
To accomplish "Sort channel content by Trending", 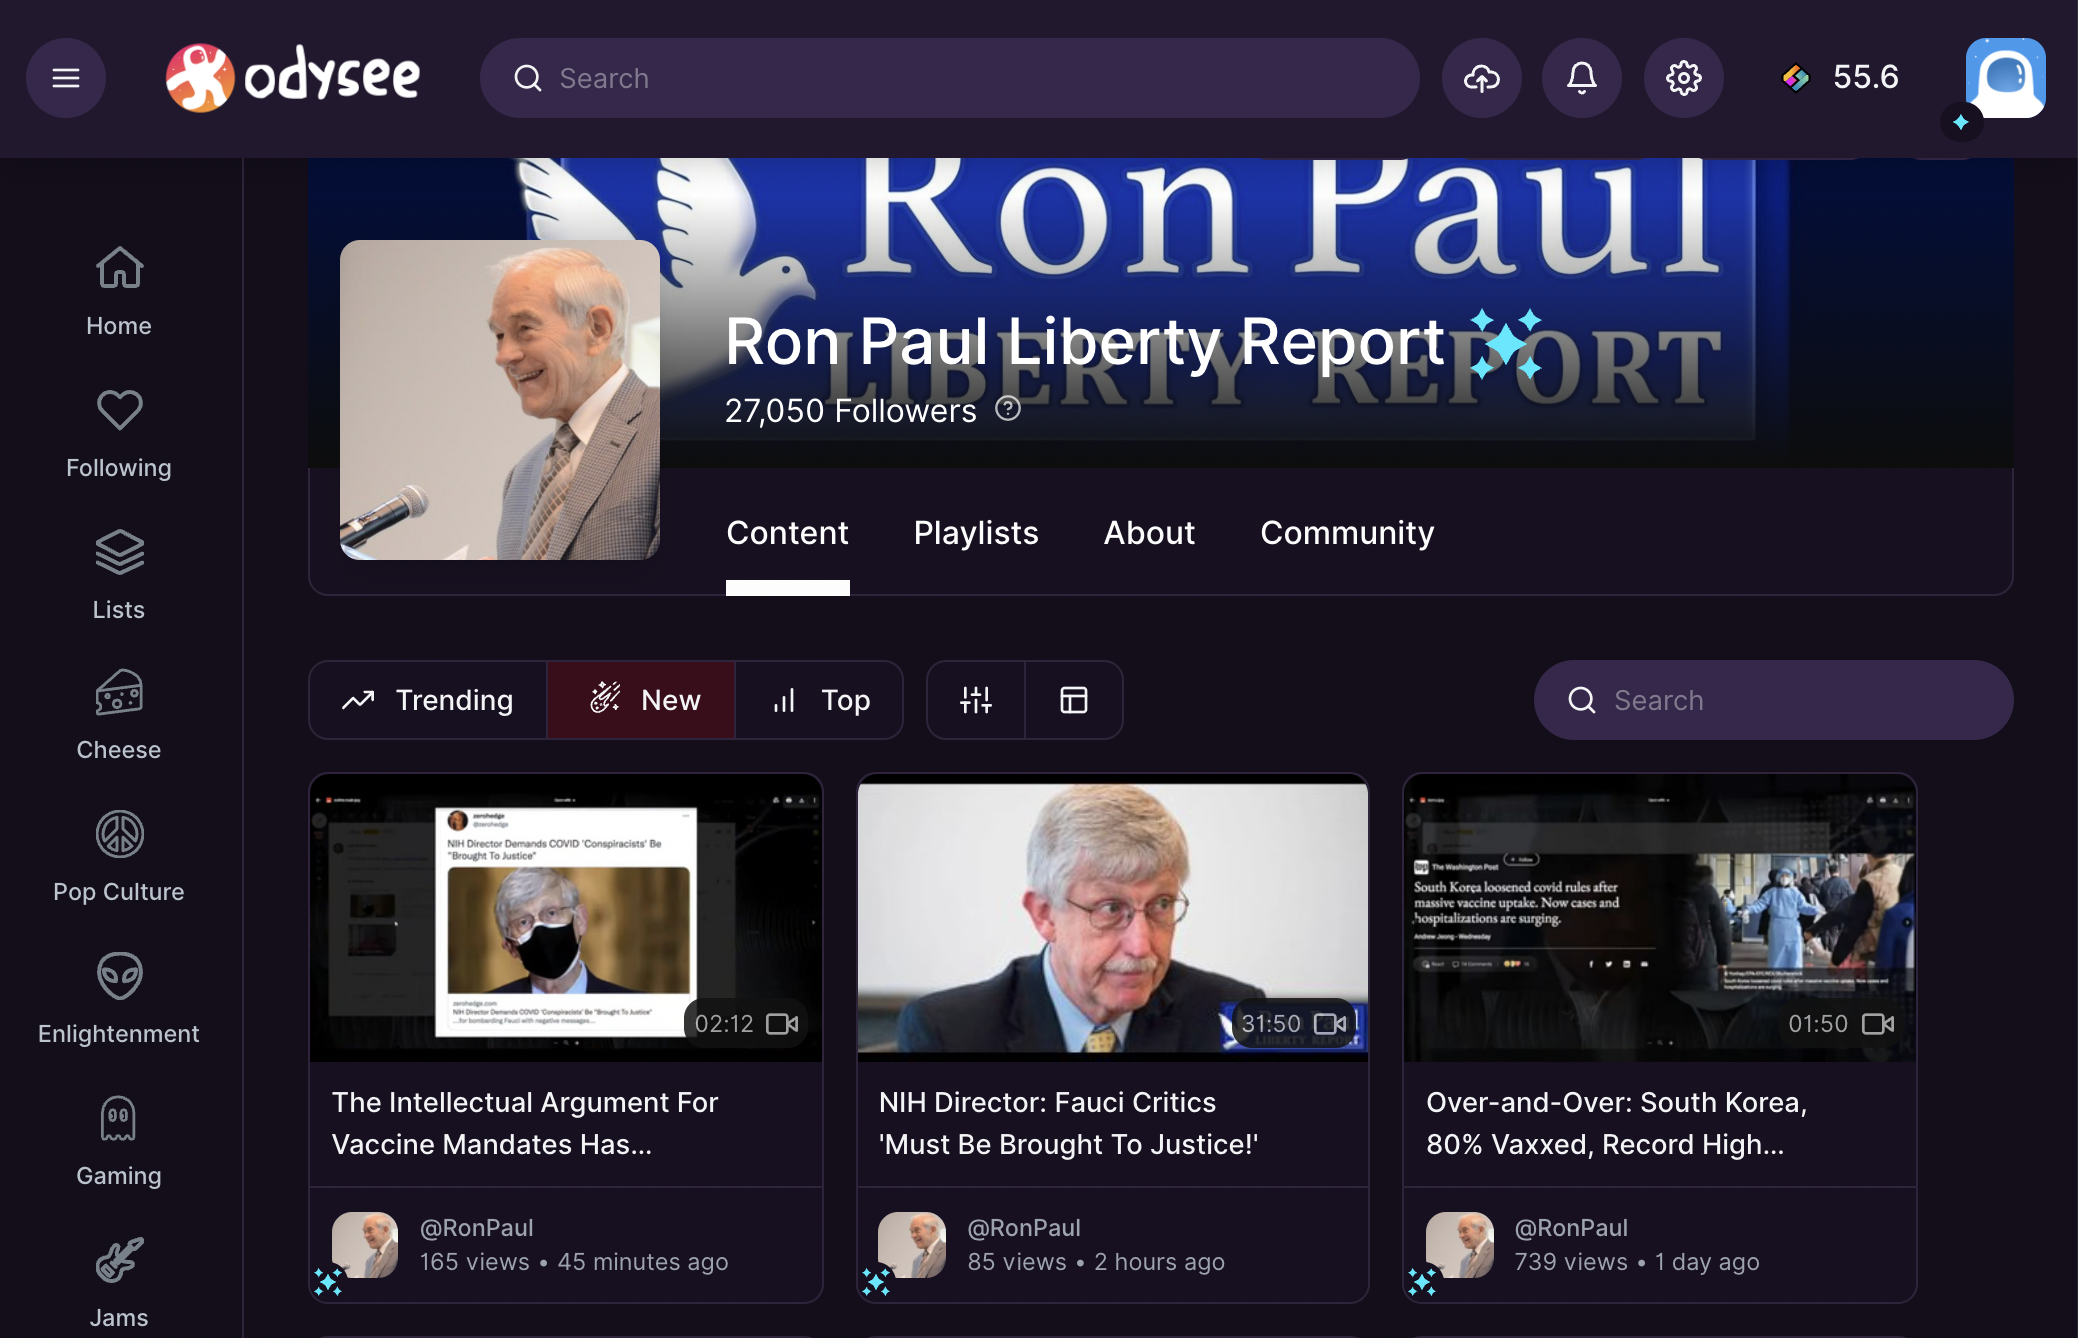I will (x=428, y=700).
